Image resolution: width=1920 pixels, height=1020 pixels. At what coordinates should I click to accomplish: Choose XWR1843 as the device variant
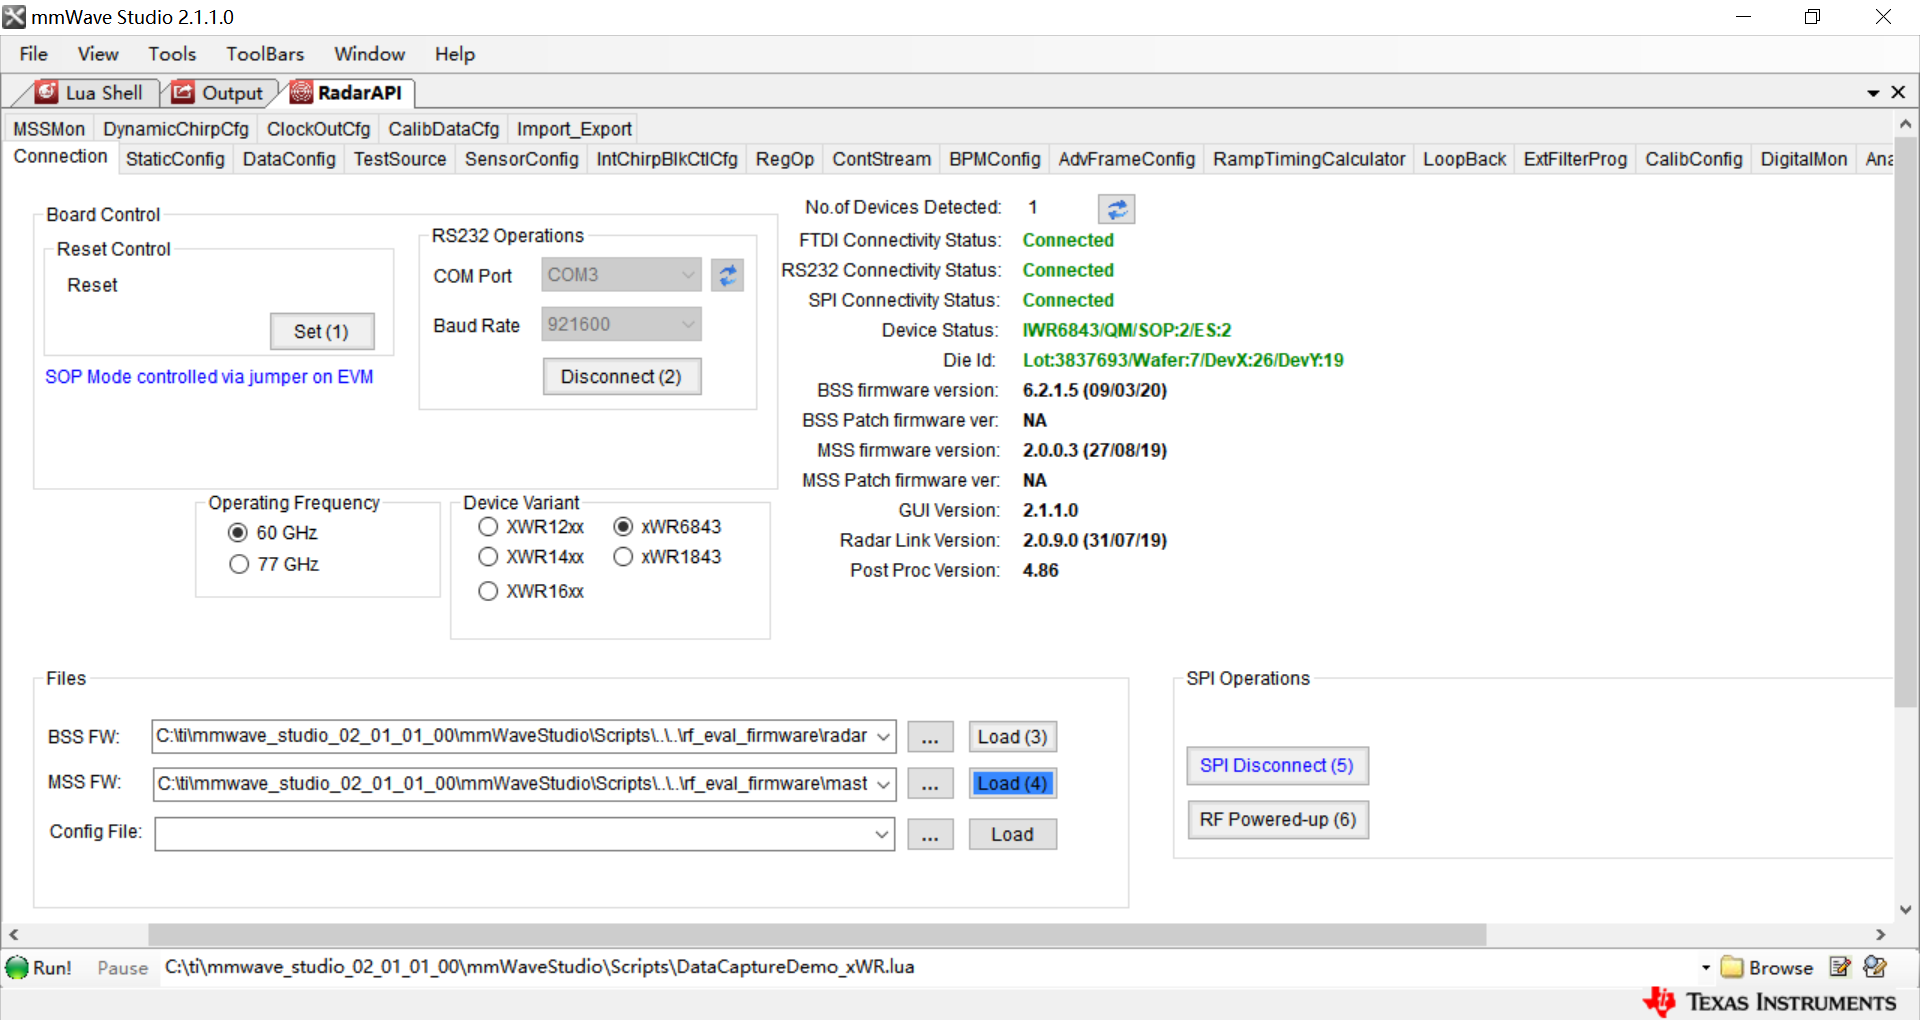pos(623,557)
